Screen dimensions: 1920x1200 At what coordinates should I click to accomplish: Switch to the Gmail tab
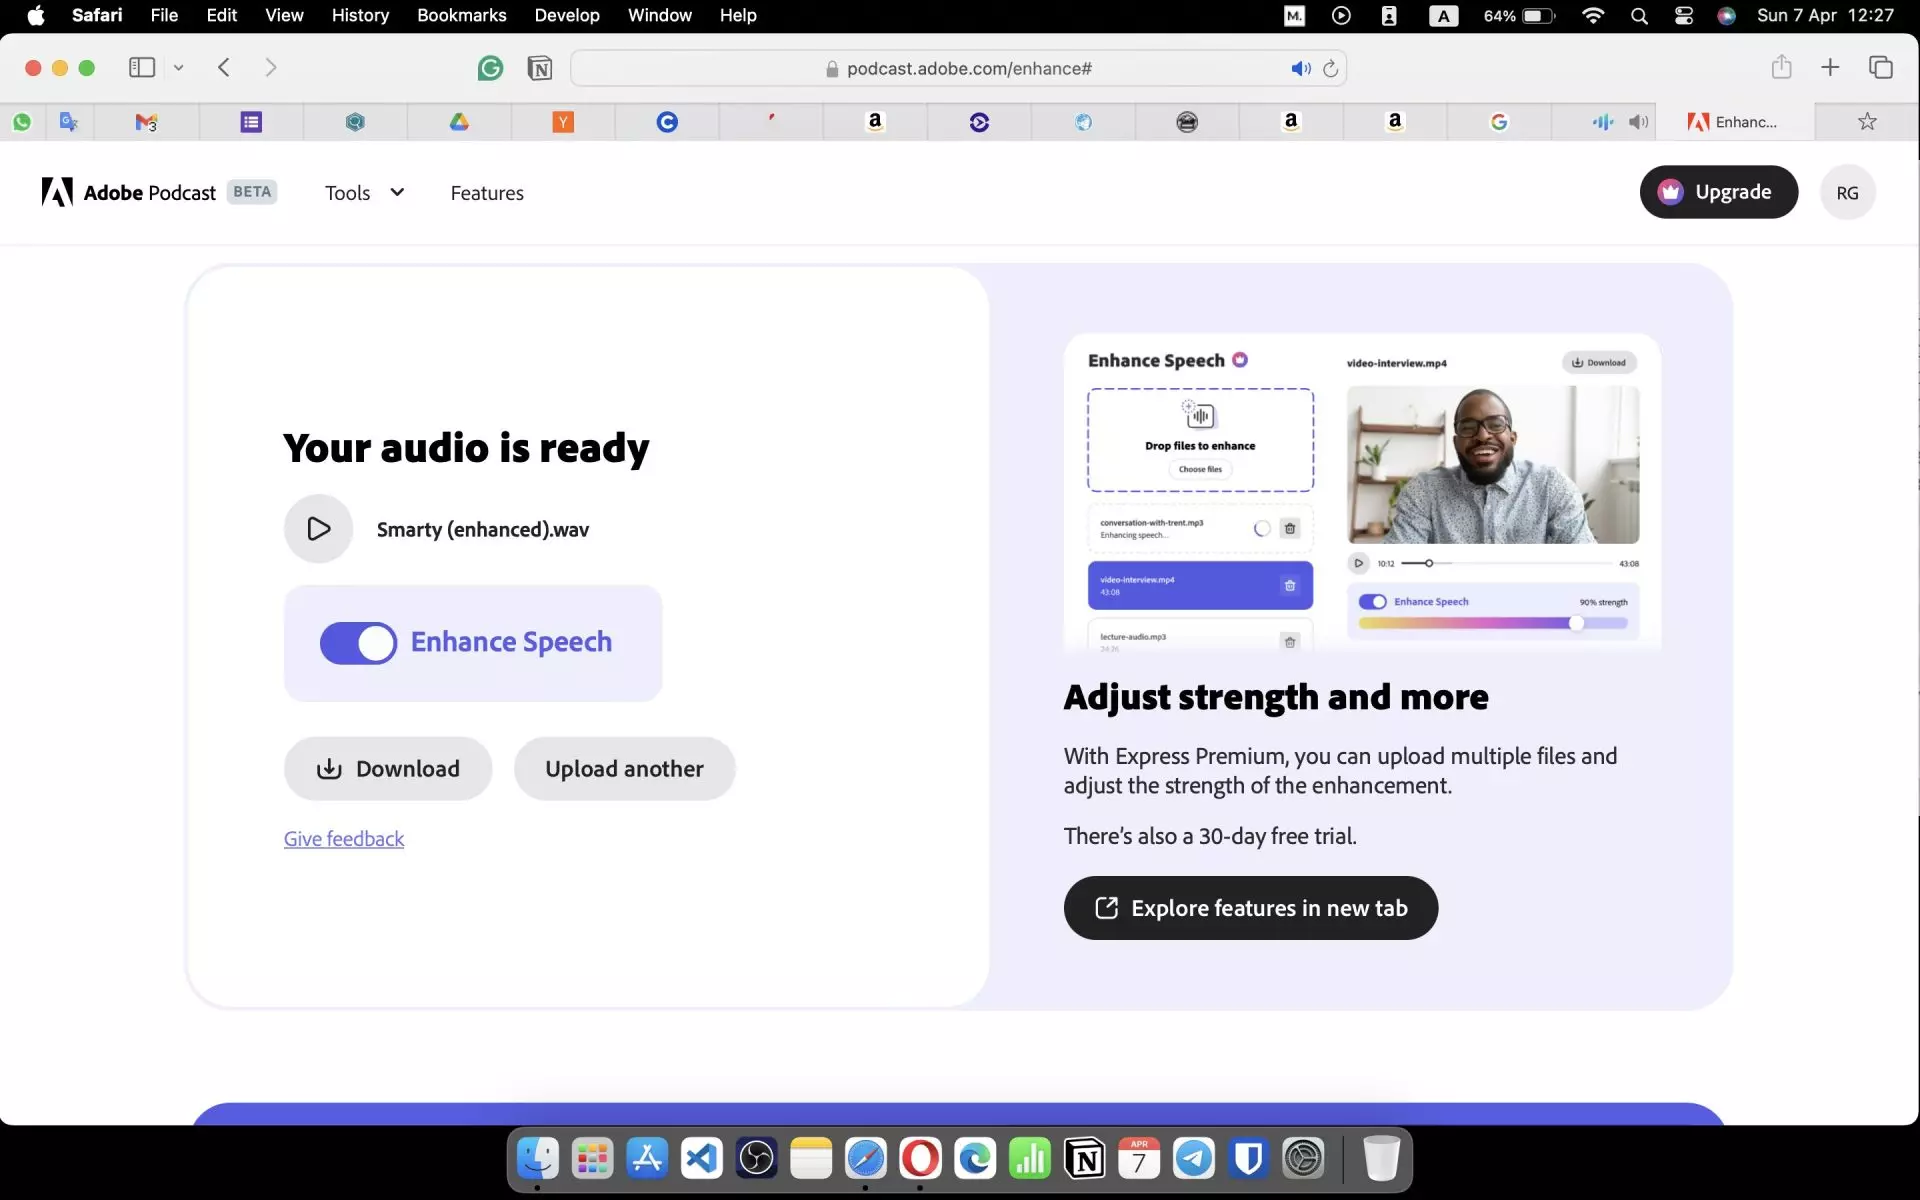(x=147, y=122)
